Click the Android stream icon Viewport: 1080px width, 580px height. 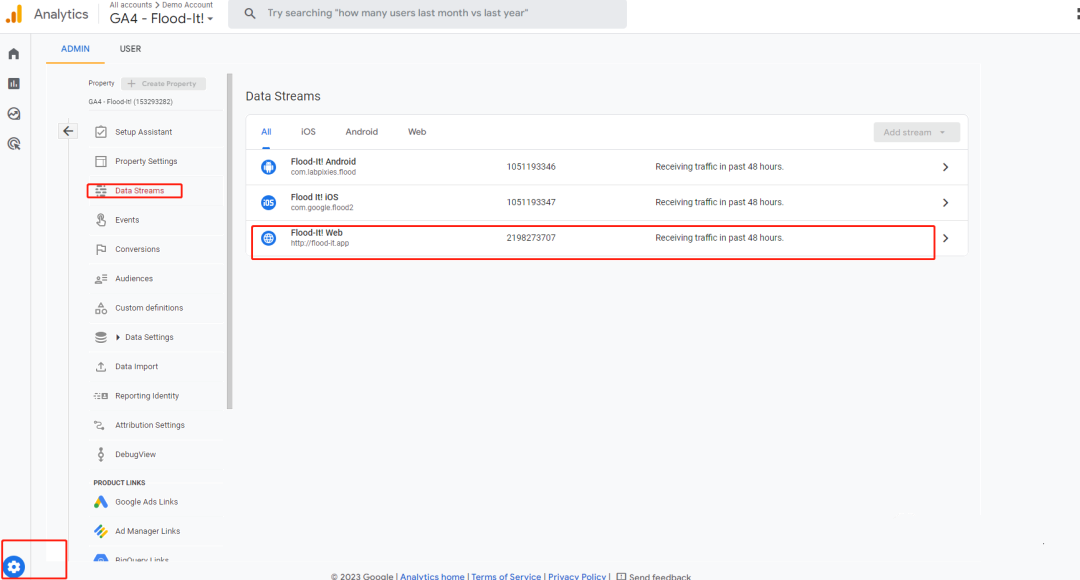coord(269,167)
